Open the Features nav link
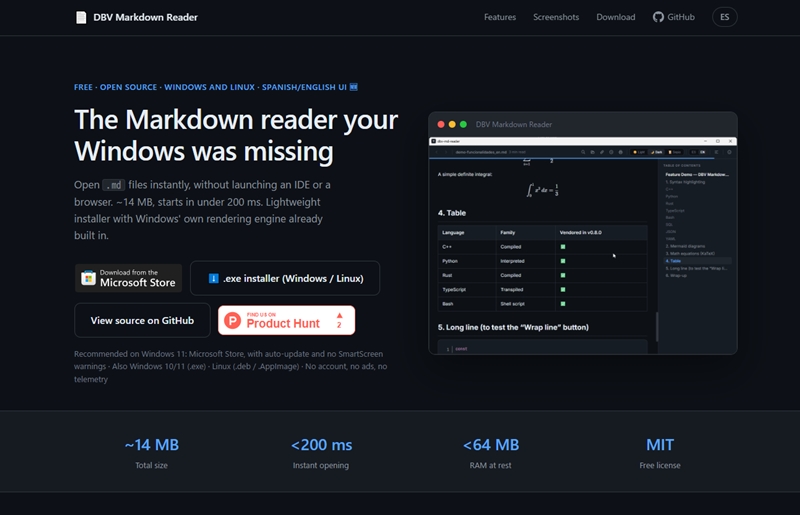 [x=499, y=17]
